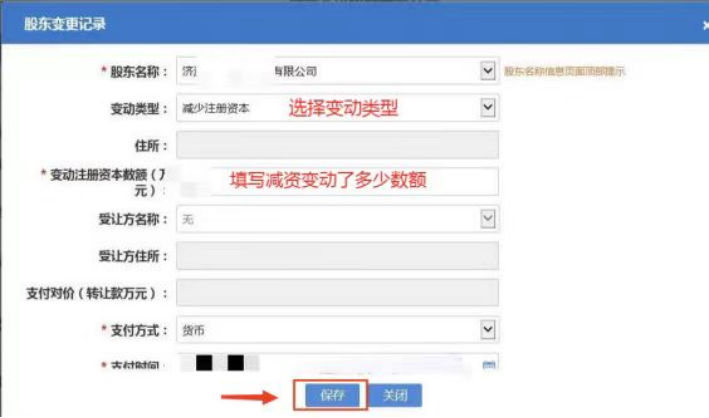Expand the 股东名称 dropdown arrow
The width and height of the screenshot is (709, 418).
(x=488, y=71)
